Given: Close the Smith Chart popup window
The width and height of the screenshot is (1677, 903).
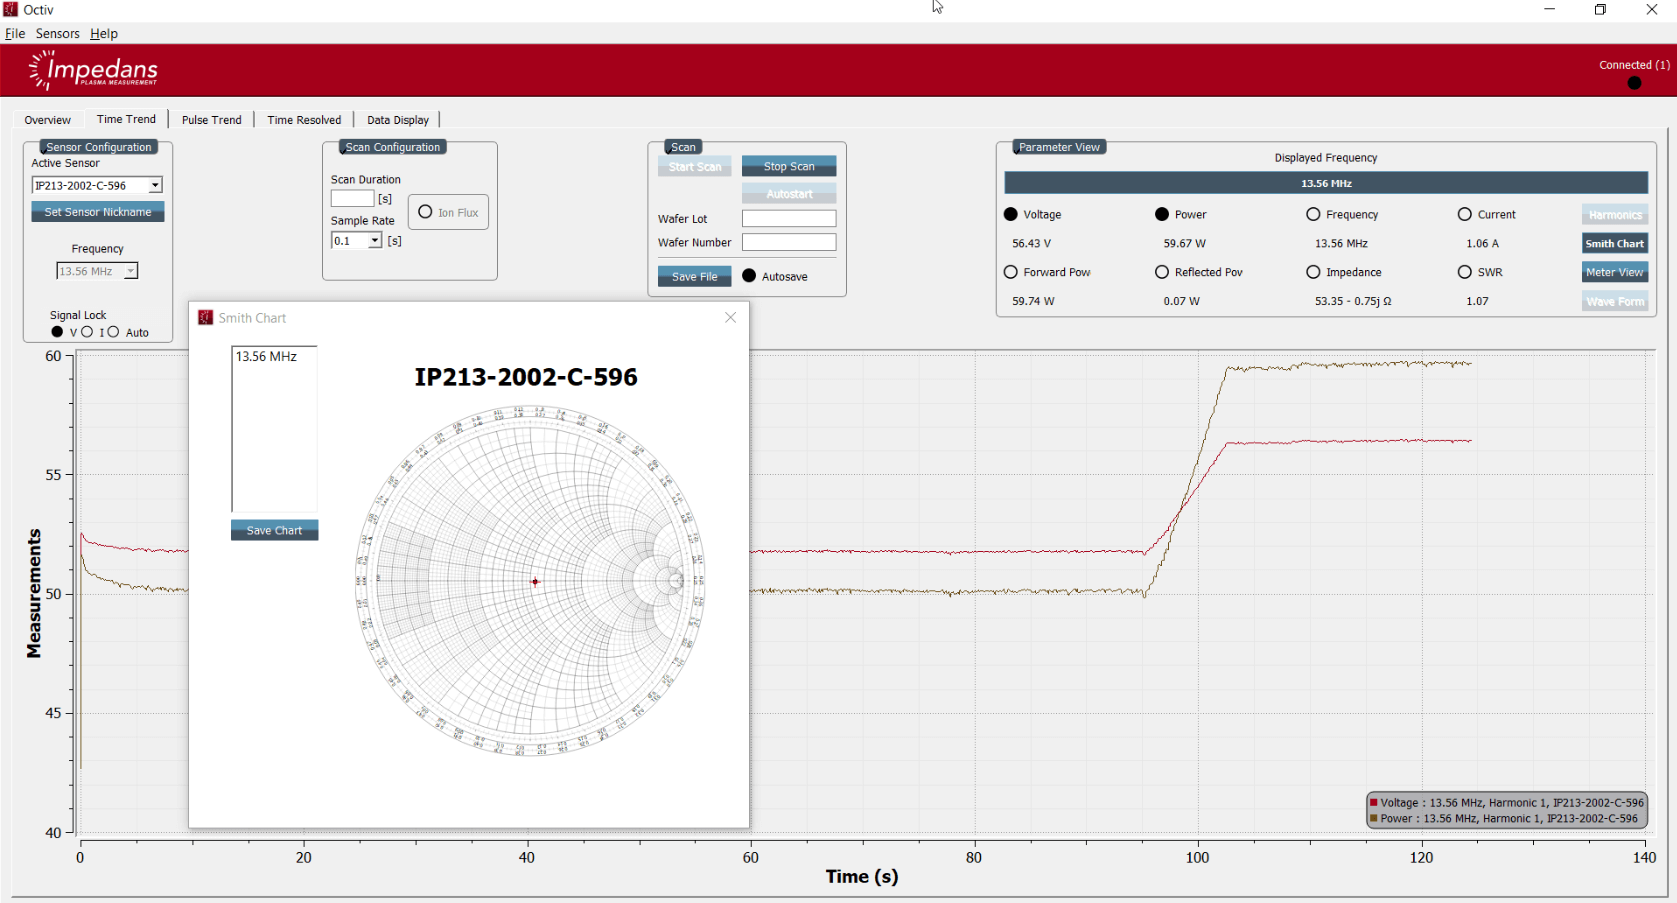Looking at the screenshot, I should 730,317.
